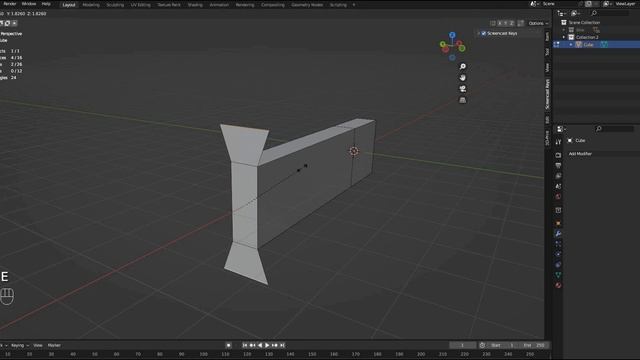Open Scene properties tab icon
The height and width of the screenshot is (360, 640).
pos(558,186)
